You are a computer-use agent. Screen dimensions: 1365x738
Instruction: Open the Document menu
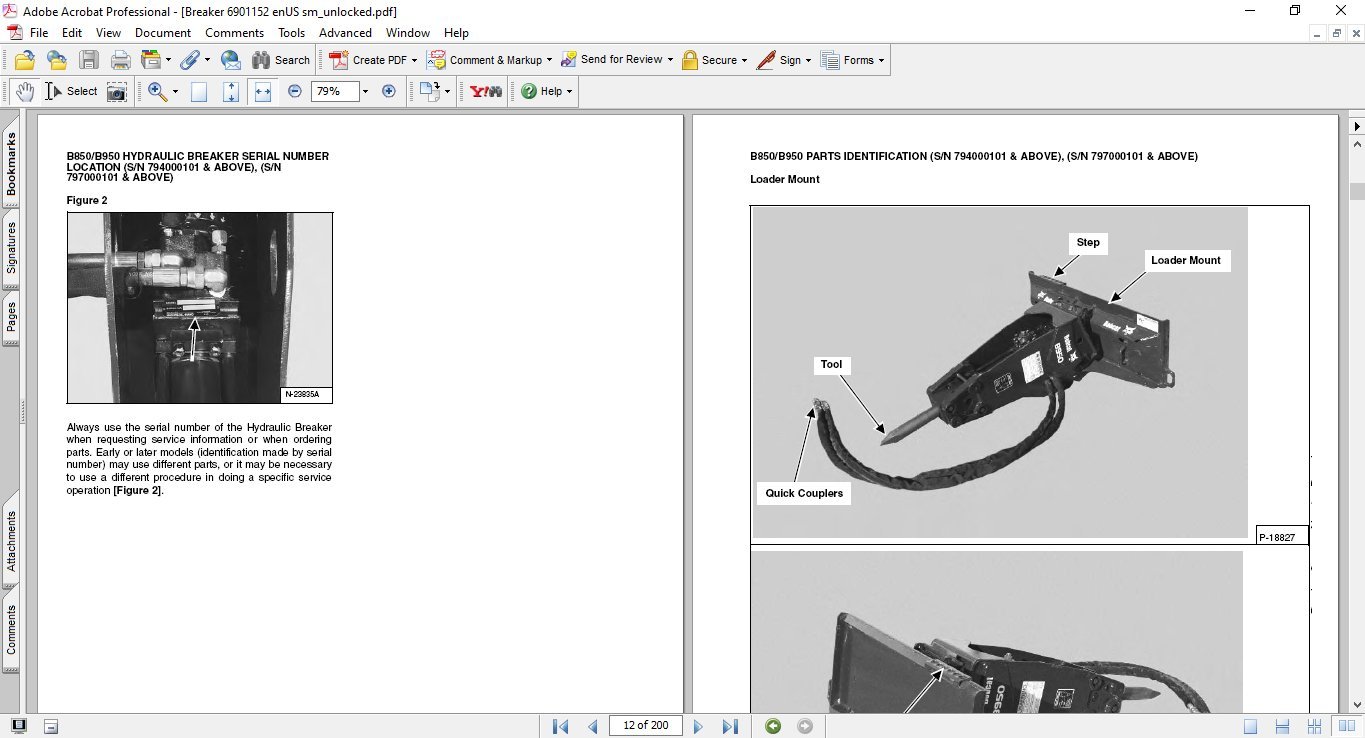163,33
